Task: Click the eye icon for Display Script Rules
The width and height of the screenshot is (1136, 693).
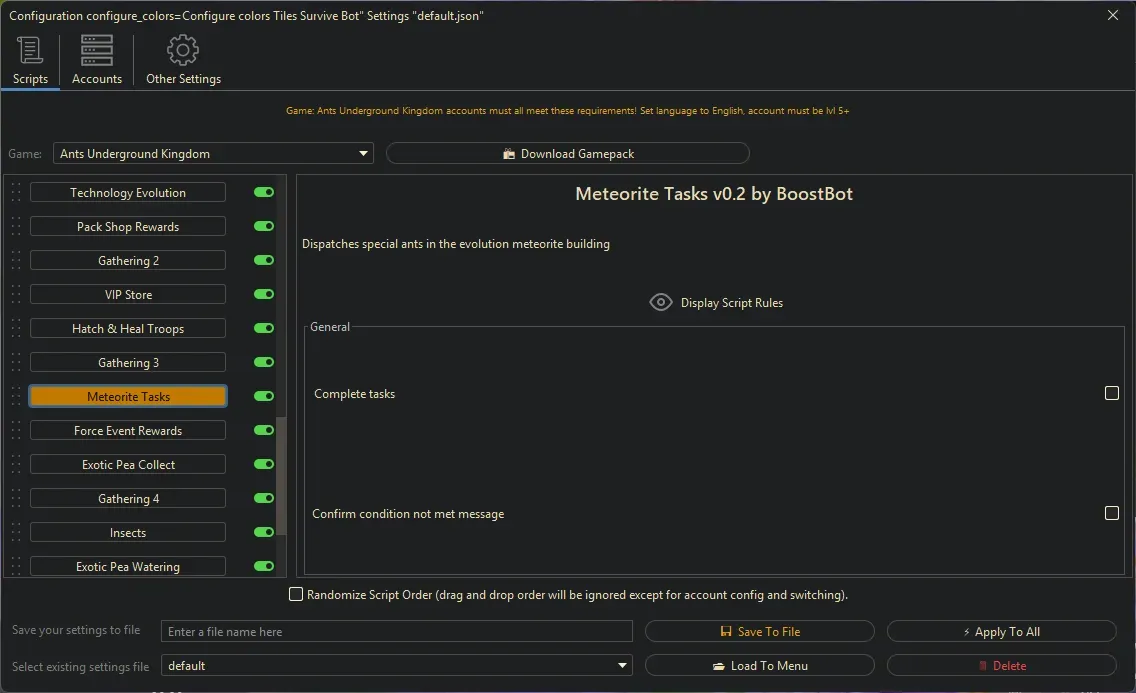Action: [x=660, y=302]
